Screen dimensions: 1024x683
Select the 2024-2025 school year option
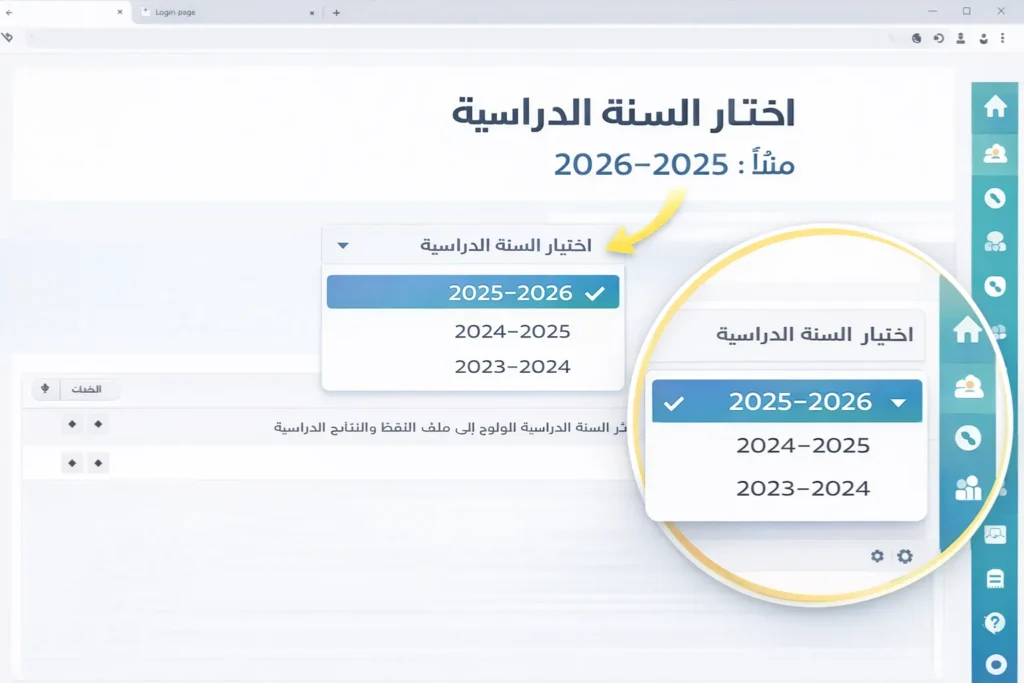(512, 333)
